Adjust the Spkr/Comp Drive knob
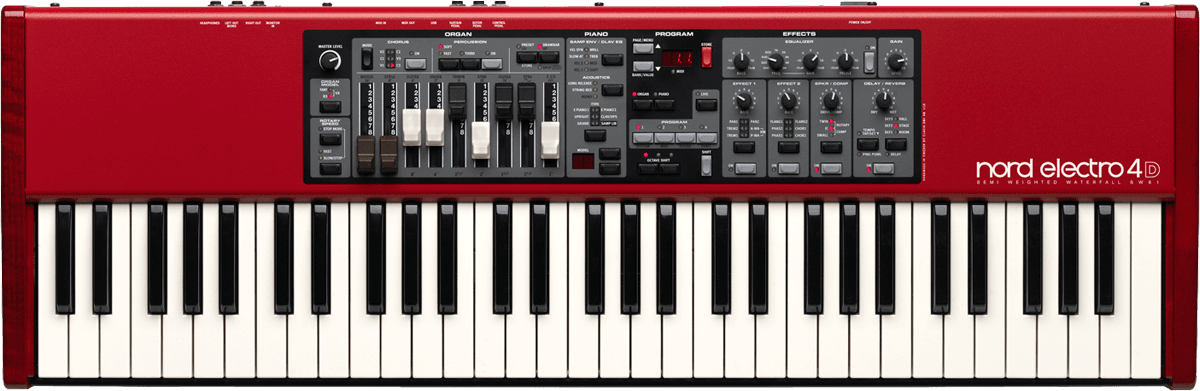Screen dimensions: 1200x391 (x=831, y=101)
